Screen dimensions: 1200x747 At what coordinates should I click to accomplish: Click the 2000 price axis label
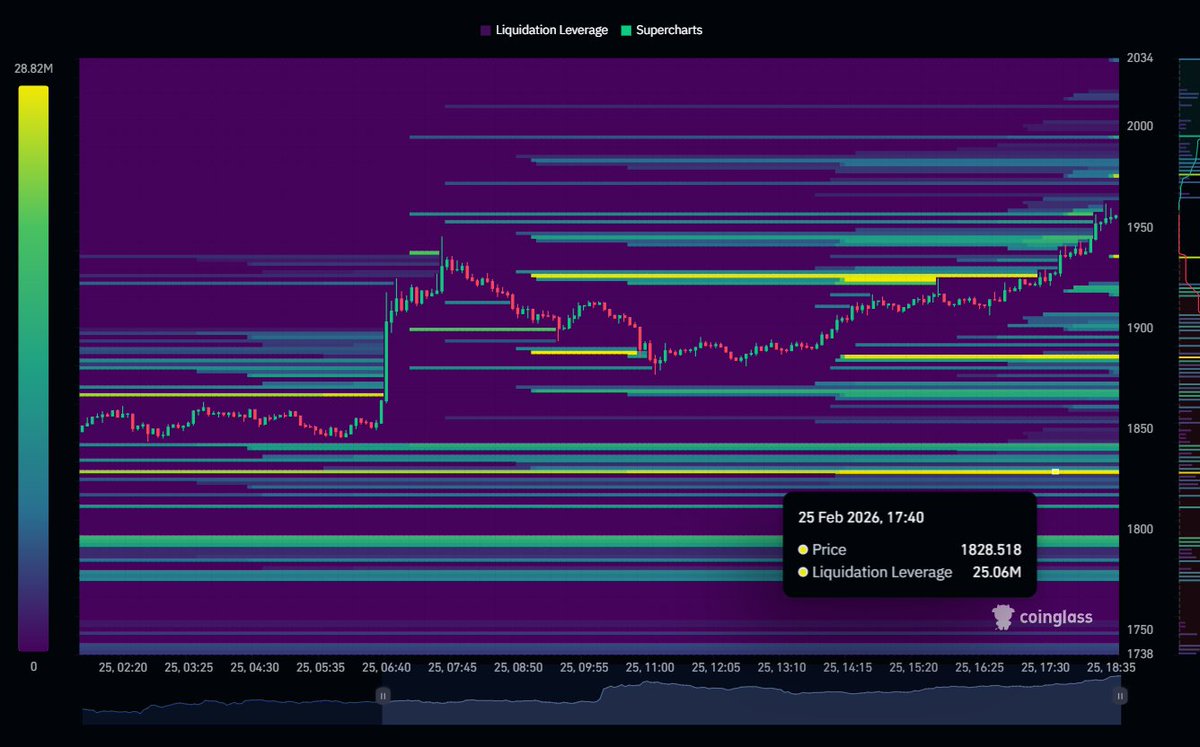click(x=1139, y=126)
